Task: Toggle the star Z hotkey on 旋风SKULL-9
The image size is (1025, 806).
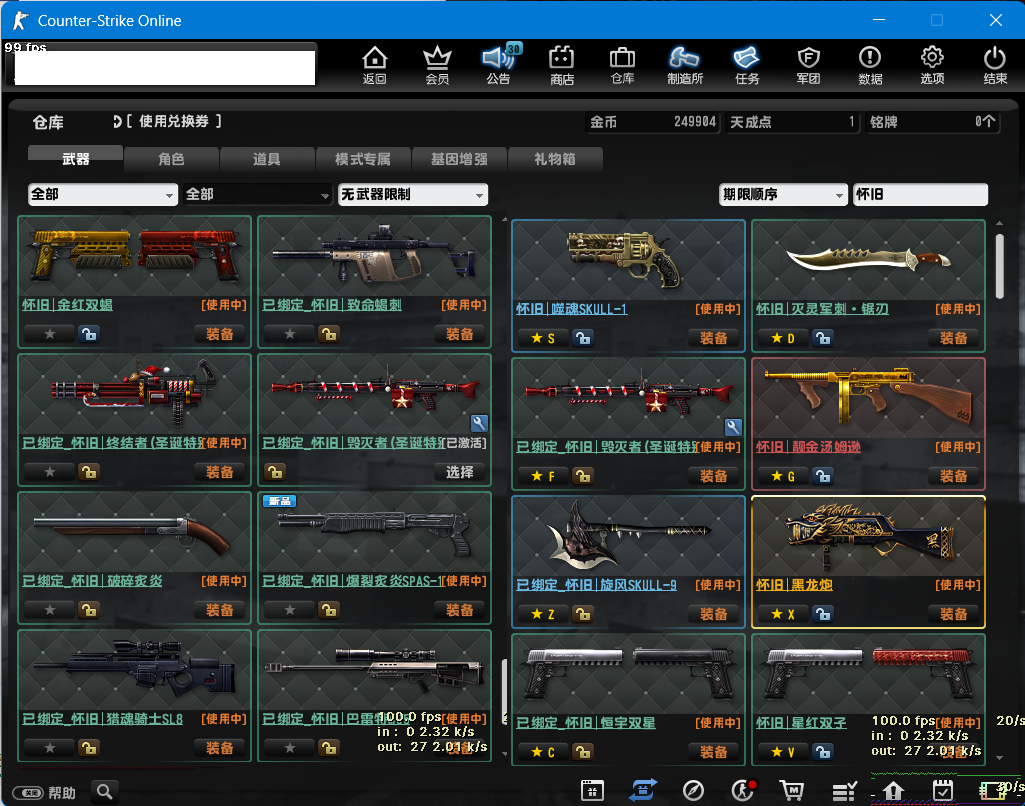Action: pyautogui.click(x=543, y=614)
